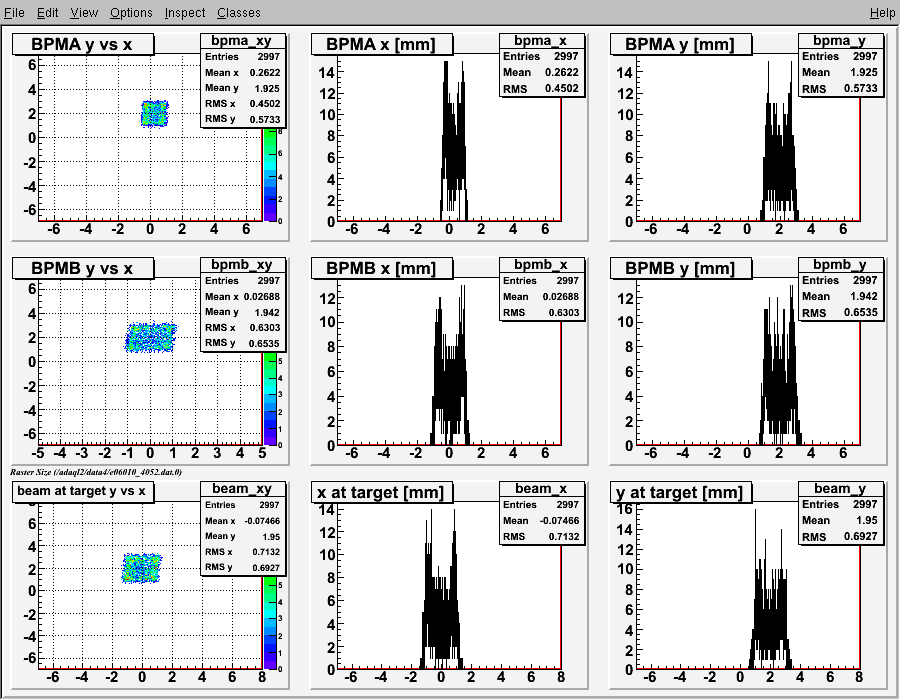The height and width of the screenshot is (700, 900).
Task: Click the BPMB y vs x scatter cluster
Action: tap(151, 337)
